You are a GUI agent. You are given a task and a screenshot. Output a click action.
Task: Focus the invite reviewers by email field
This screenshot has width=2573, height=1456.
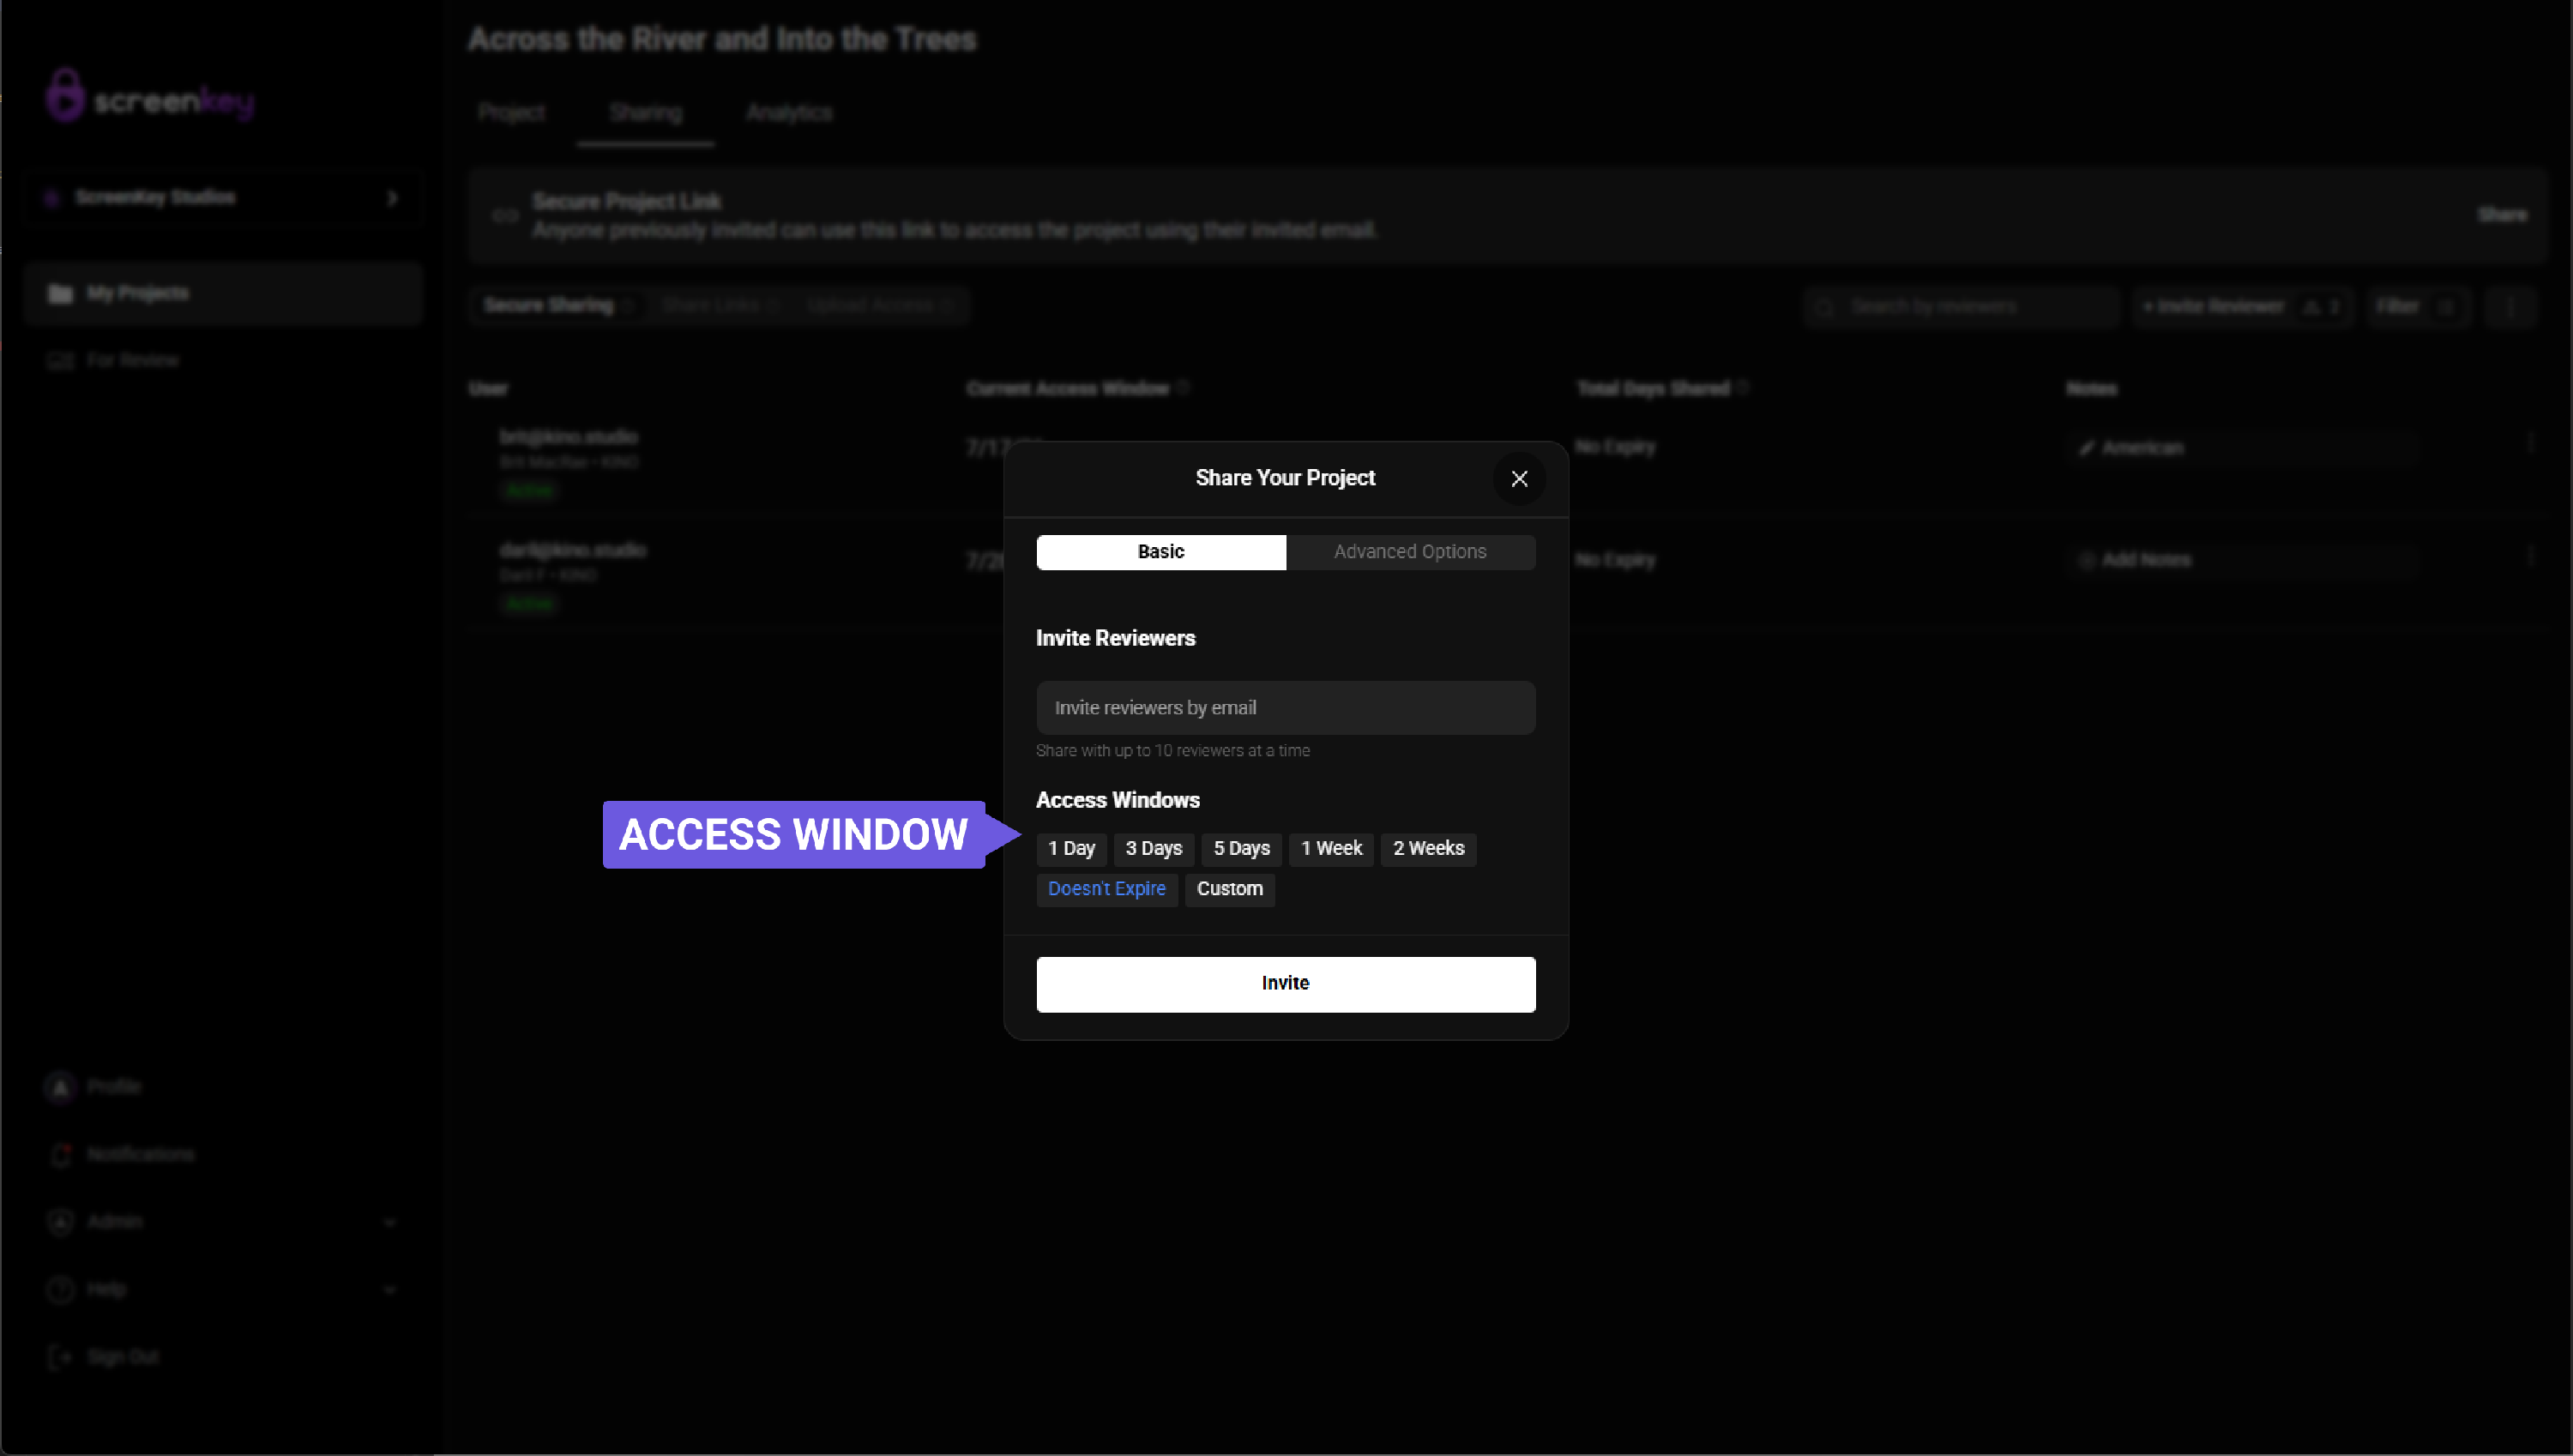(x=1285, y=708)
